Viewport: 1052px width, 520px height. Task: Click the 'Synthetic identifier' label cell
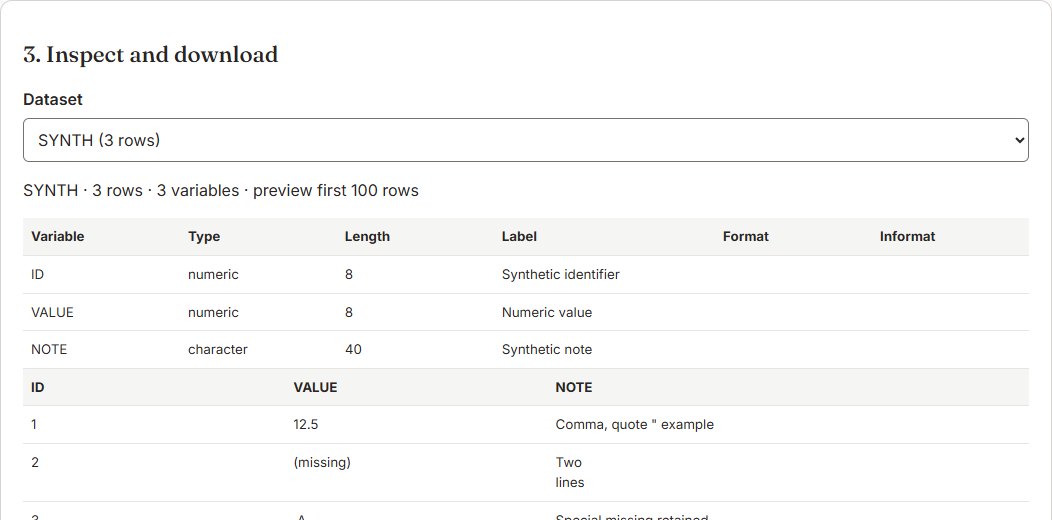coord(561,274)
